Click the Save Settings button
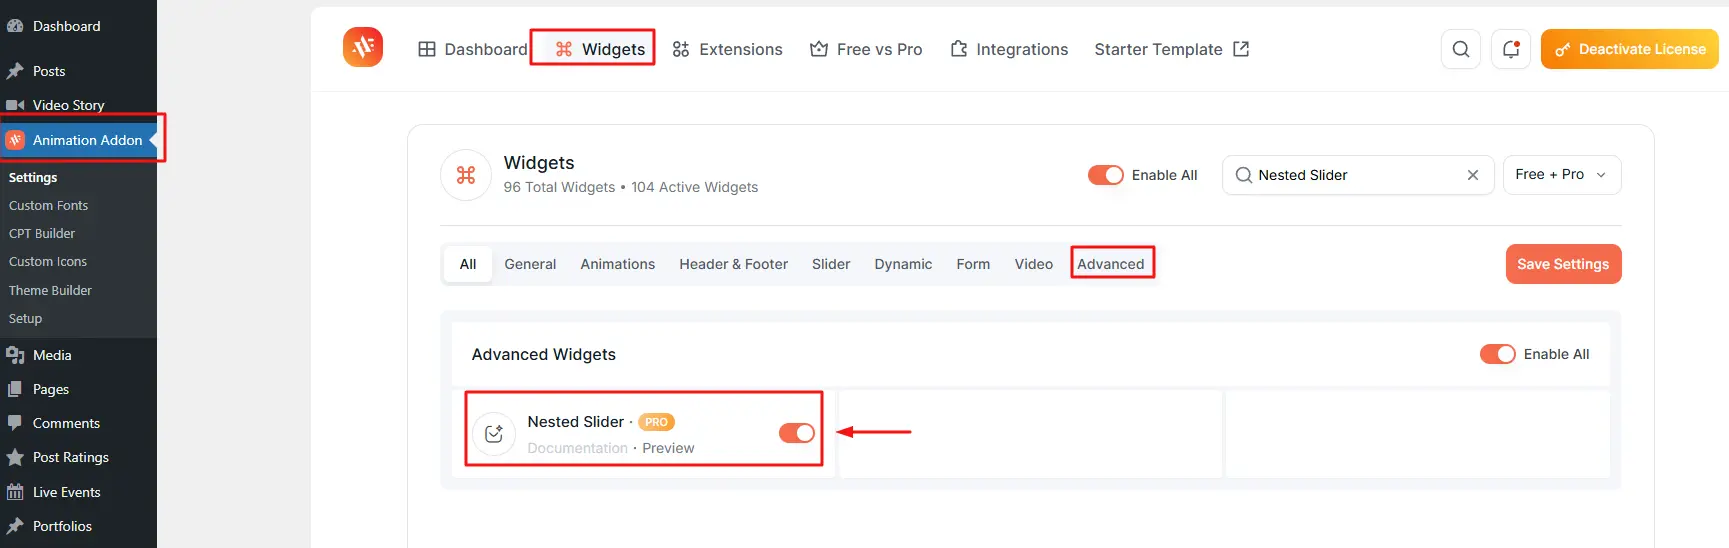Screen dimensions: 1729x548 point(1563,264)
